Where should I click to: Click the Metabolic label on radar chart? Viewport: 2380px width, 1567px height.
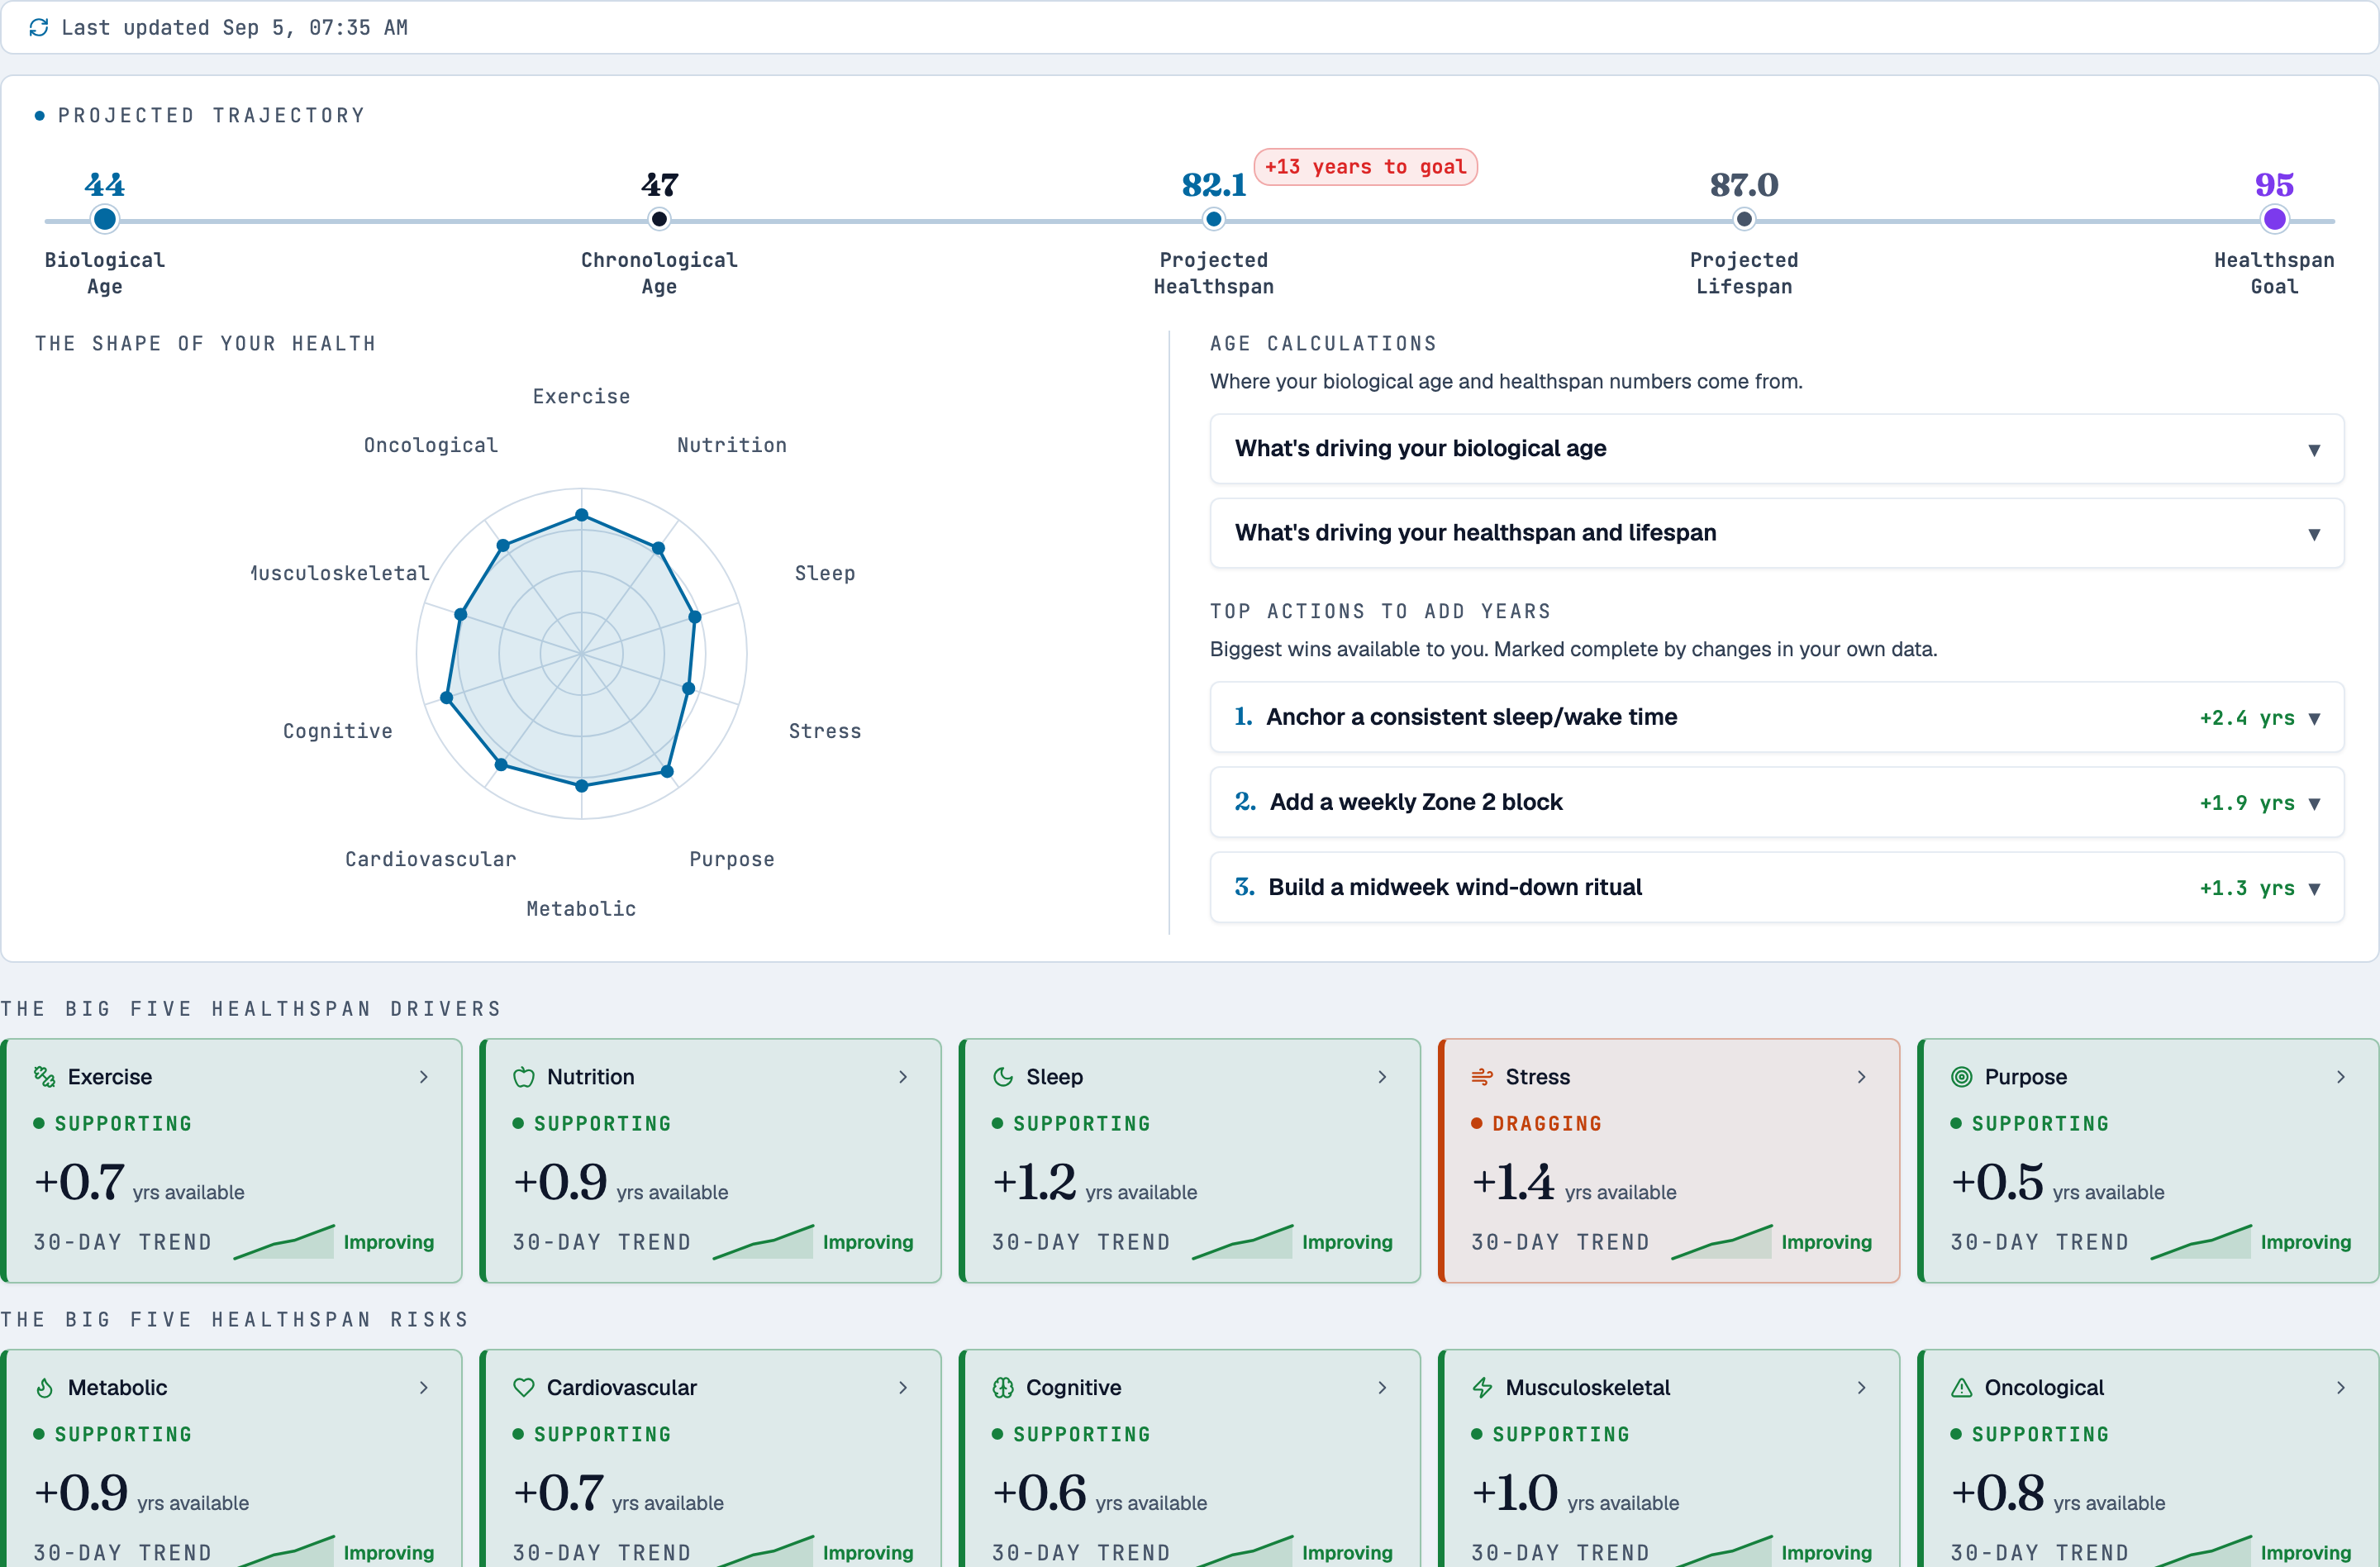pos(581,908)
